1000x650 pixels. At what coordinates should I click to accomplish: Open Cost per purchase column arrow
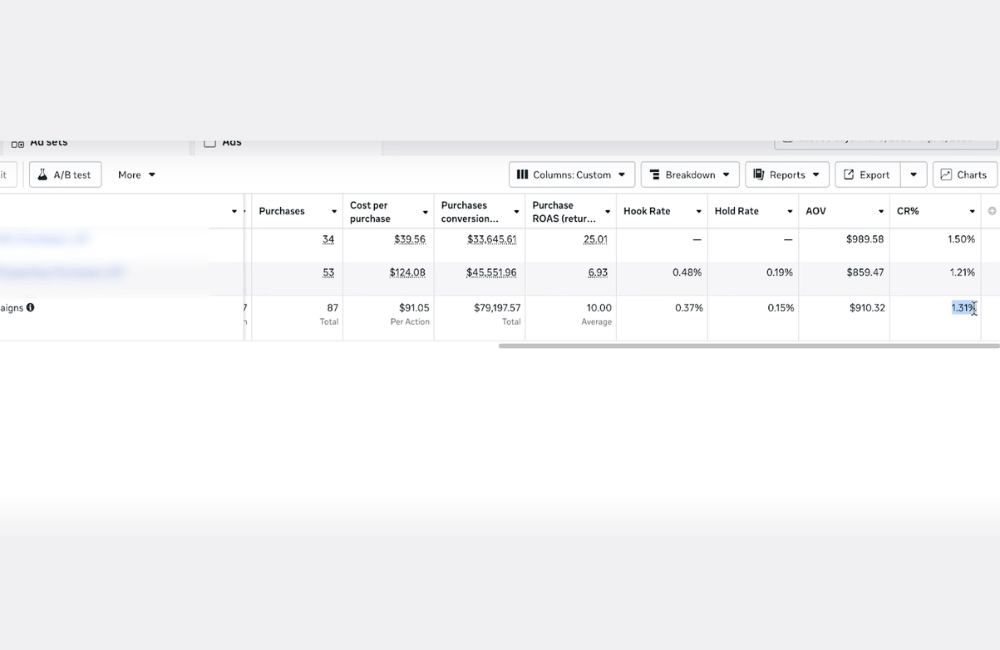click(x=425, y=212)
